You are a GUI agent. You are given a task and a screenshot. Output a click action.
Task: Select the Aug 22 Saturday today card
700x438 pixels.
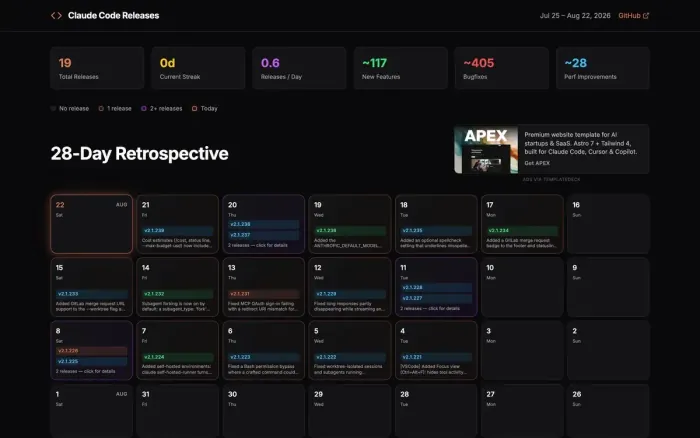point(92,224)
